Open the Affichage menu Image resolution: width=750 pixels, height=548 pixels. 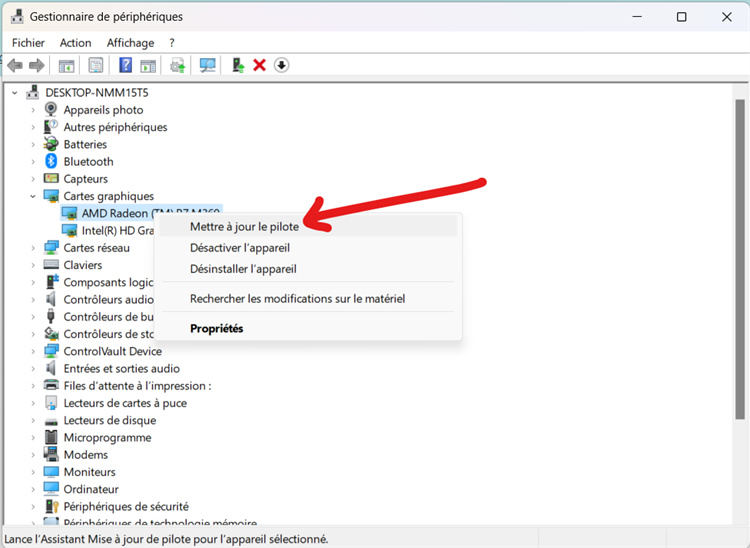(130, 43)
